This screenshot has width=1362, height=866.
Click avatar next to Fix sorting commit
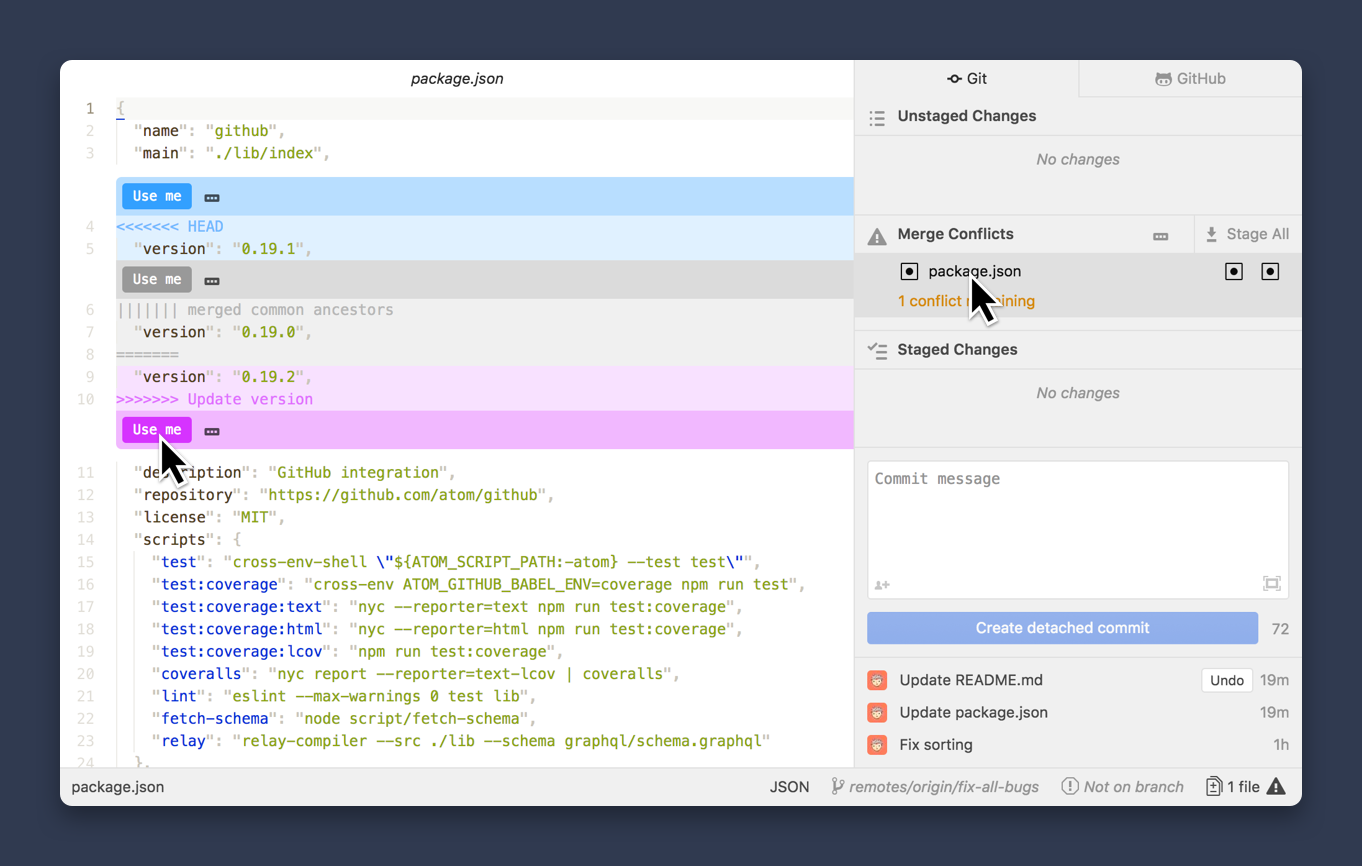tap(877, 745)
